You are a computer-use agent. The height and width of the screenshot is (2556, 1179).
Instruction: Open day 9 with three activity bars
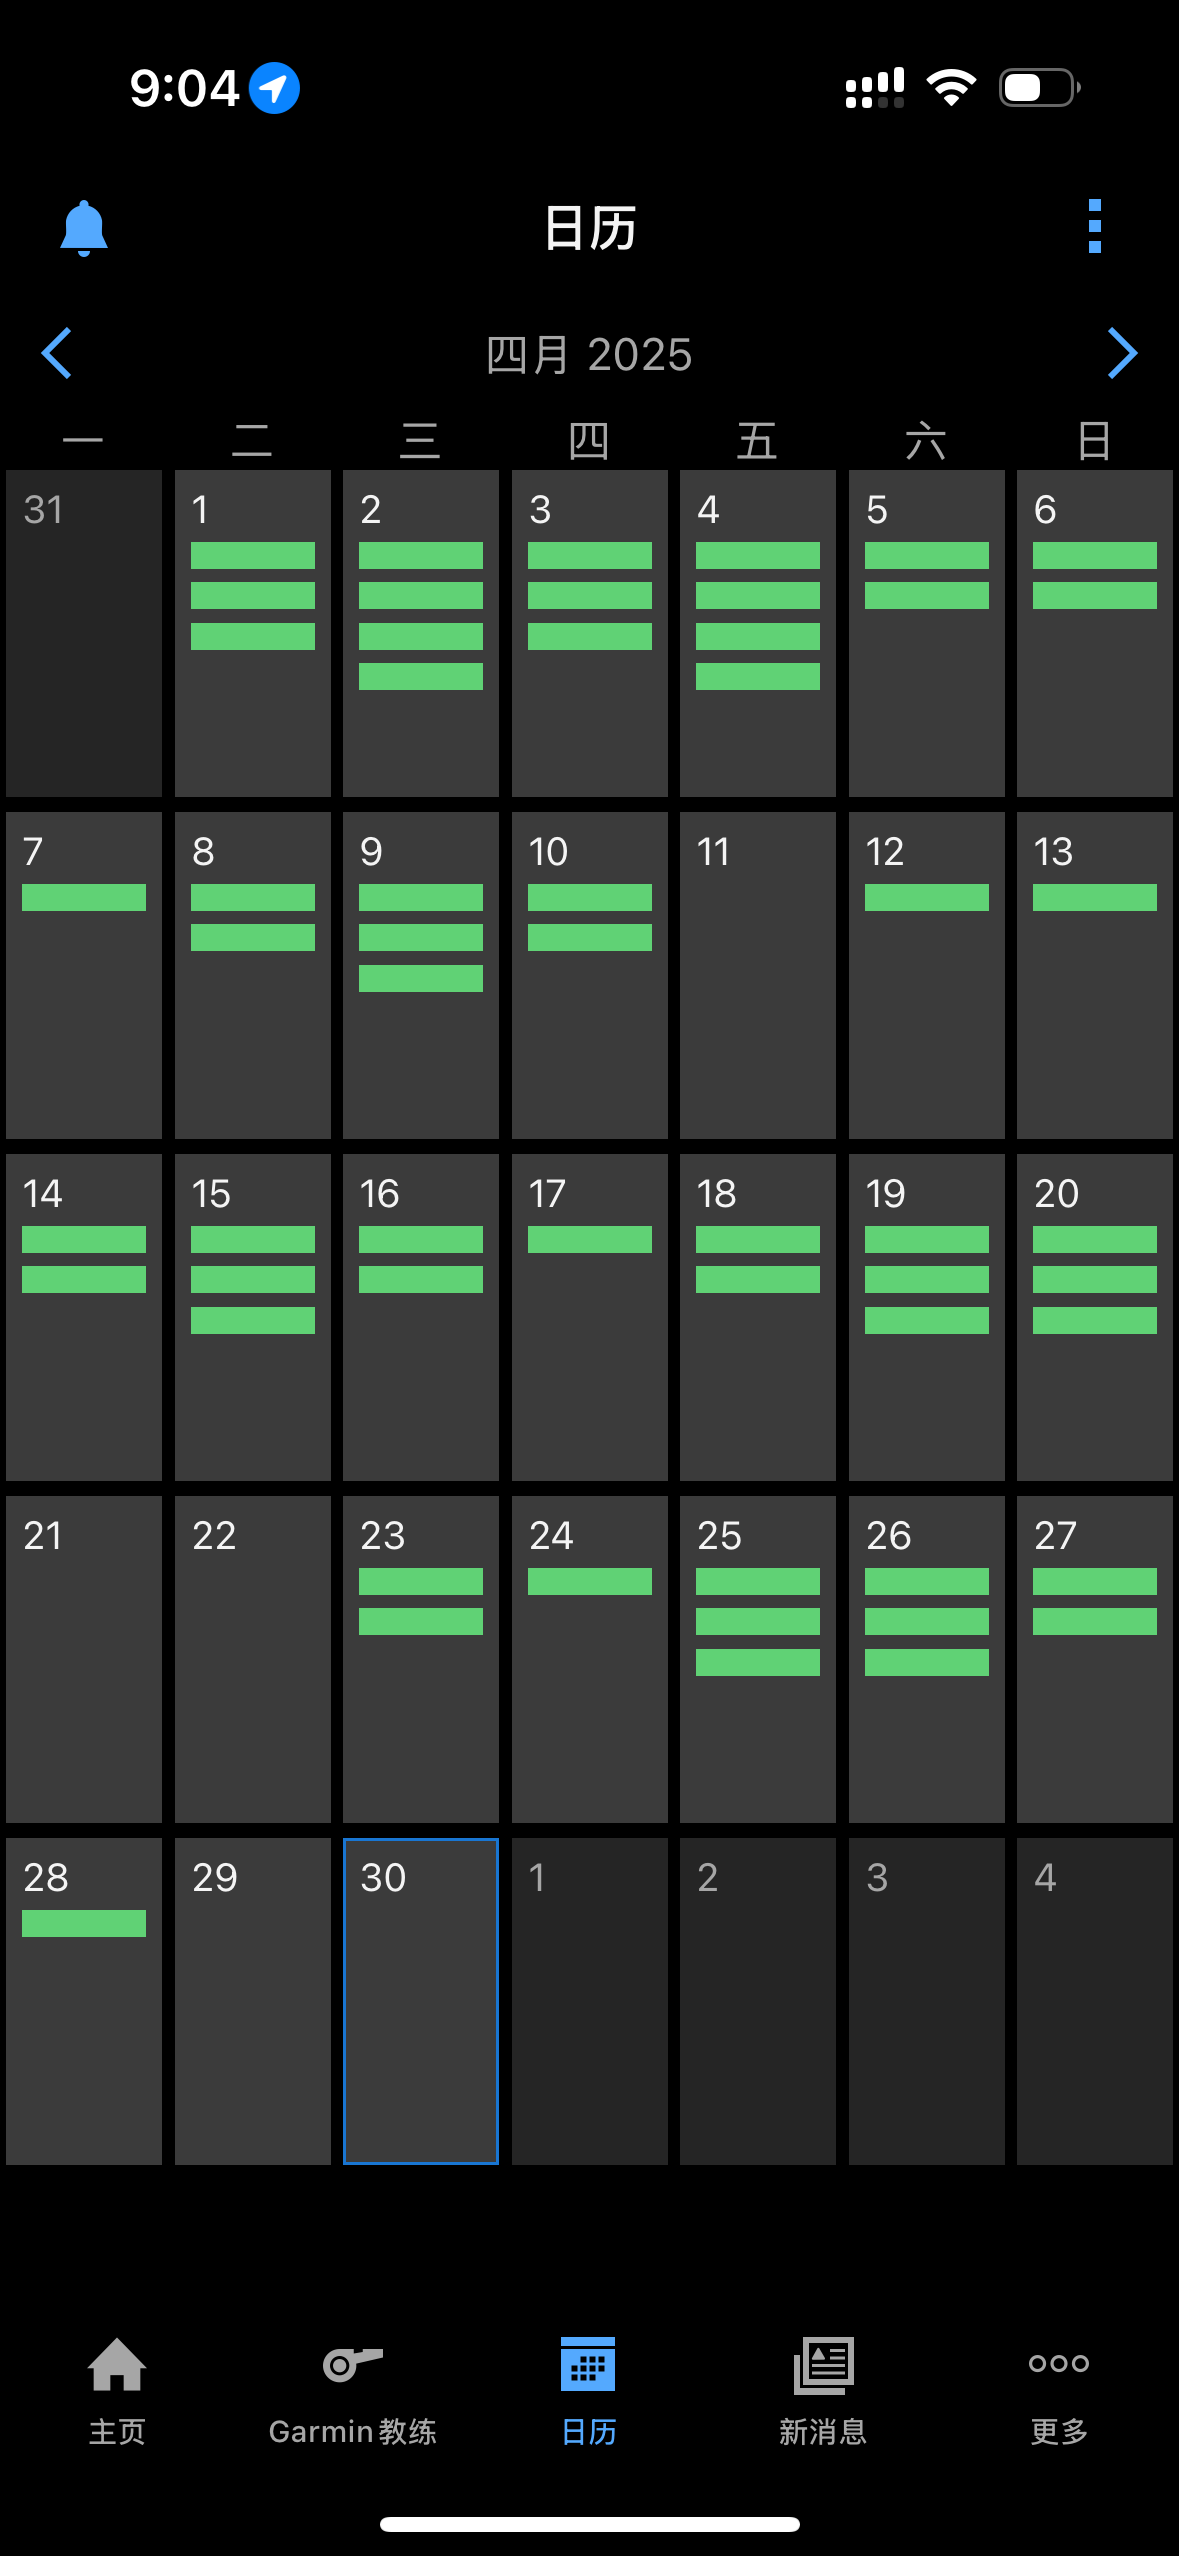[x=421, y=975]
